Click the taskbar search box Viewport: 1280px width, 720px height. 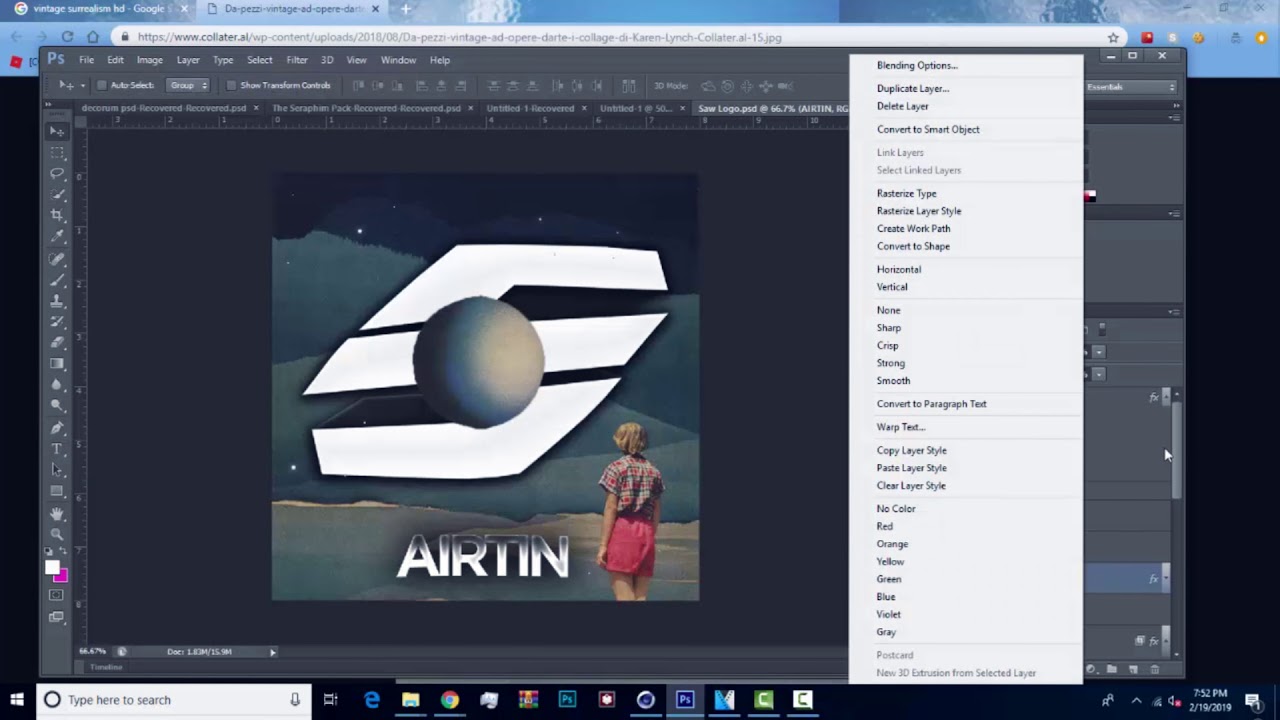coord(172,700)
